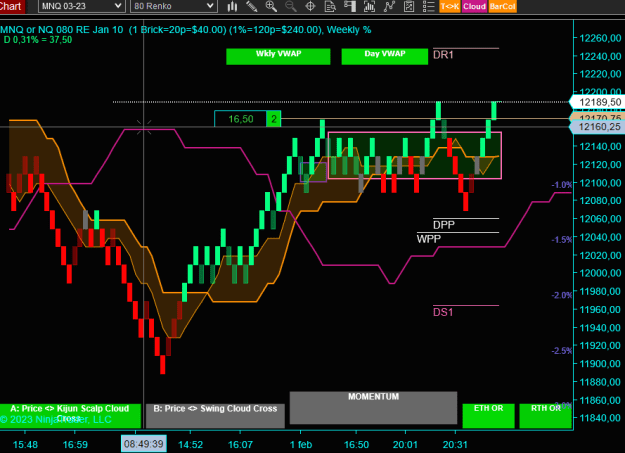
Task: Click the Wkly VWAP green button
Action: 278,56
